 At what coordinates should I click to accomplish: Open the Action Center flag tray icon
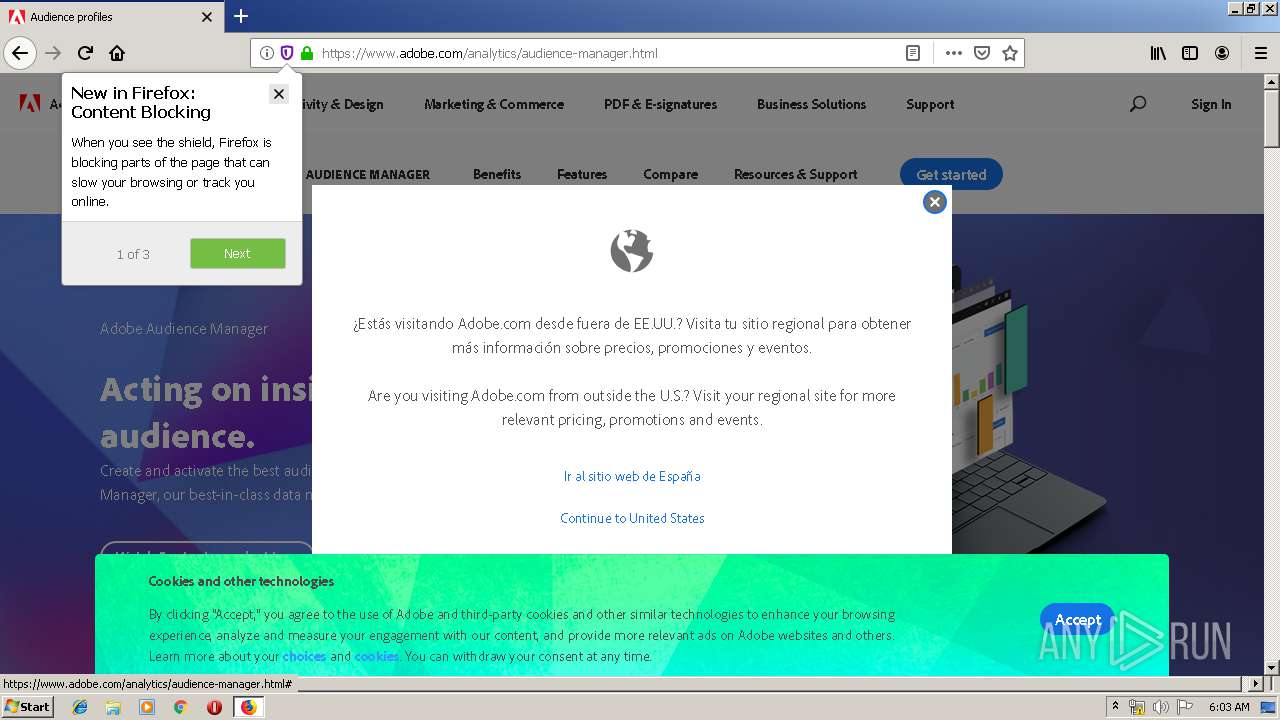pos(1184,707)
